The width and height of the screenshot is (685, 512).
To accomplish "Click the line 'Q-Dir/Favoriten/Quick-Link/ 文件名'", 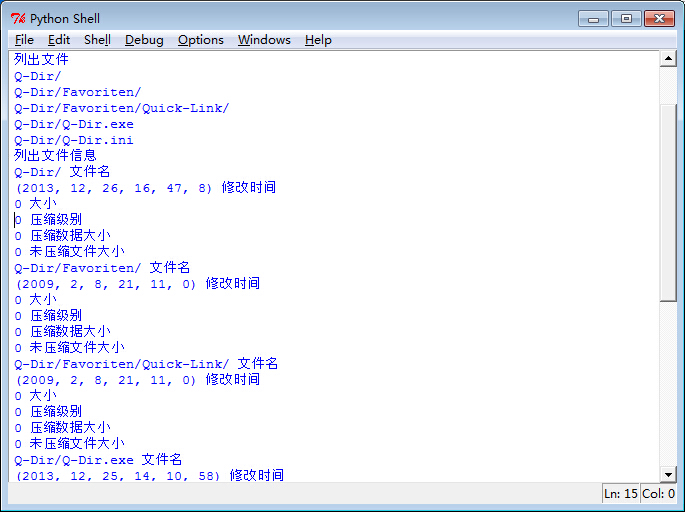I will (146, 364).
